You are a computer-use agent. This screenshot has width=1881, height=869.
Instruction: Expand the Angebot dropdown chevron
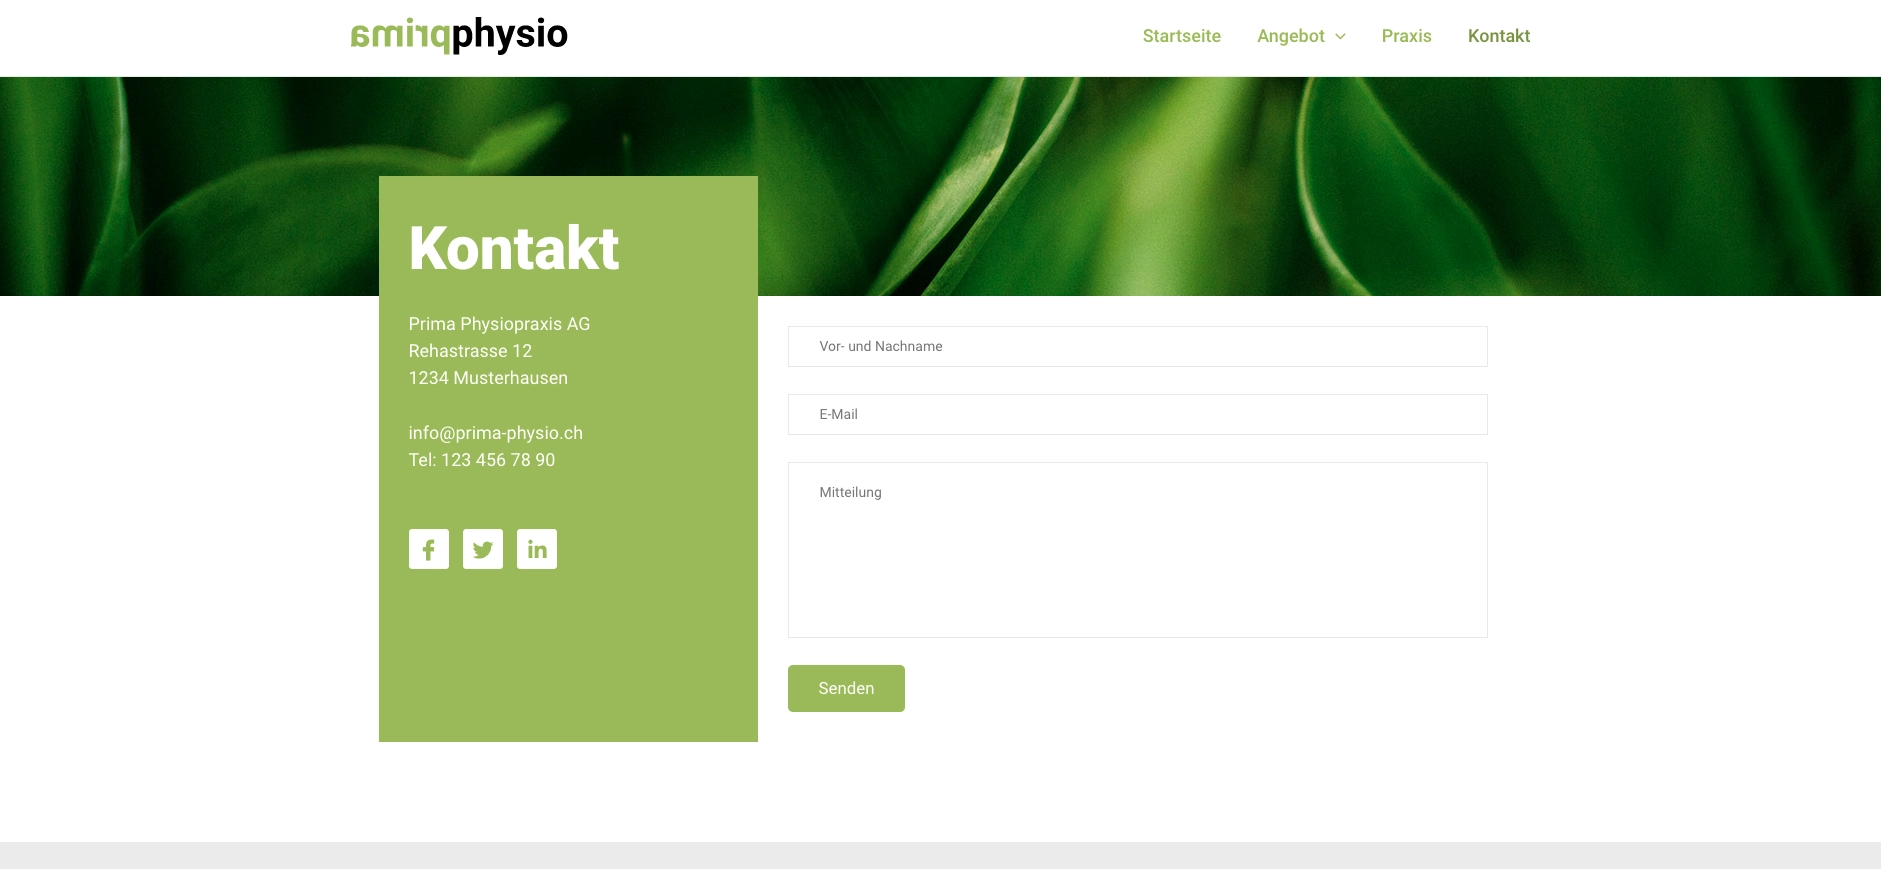coord(1340,37)
